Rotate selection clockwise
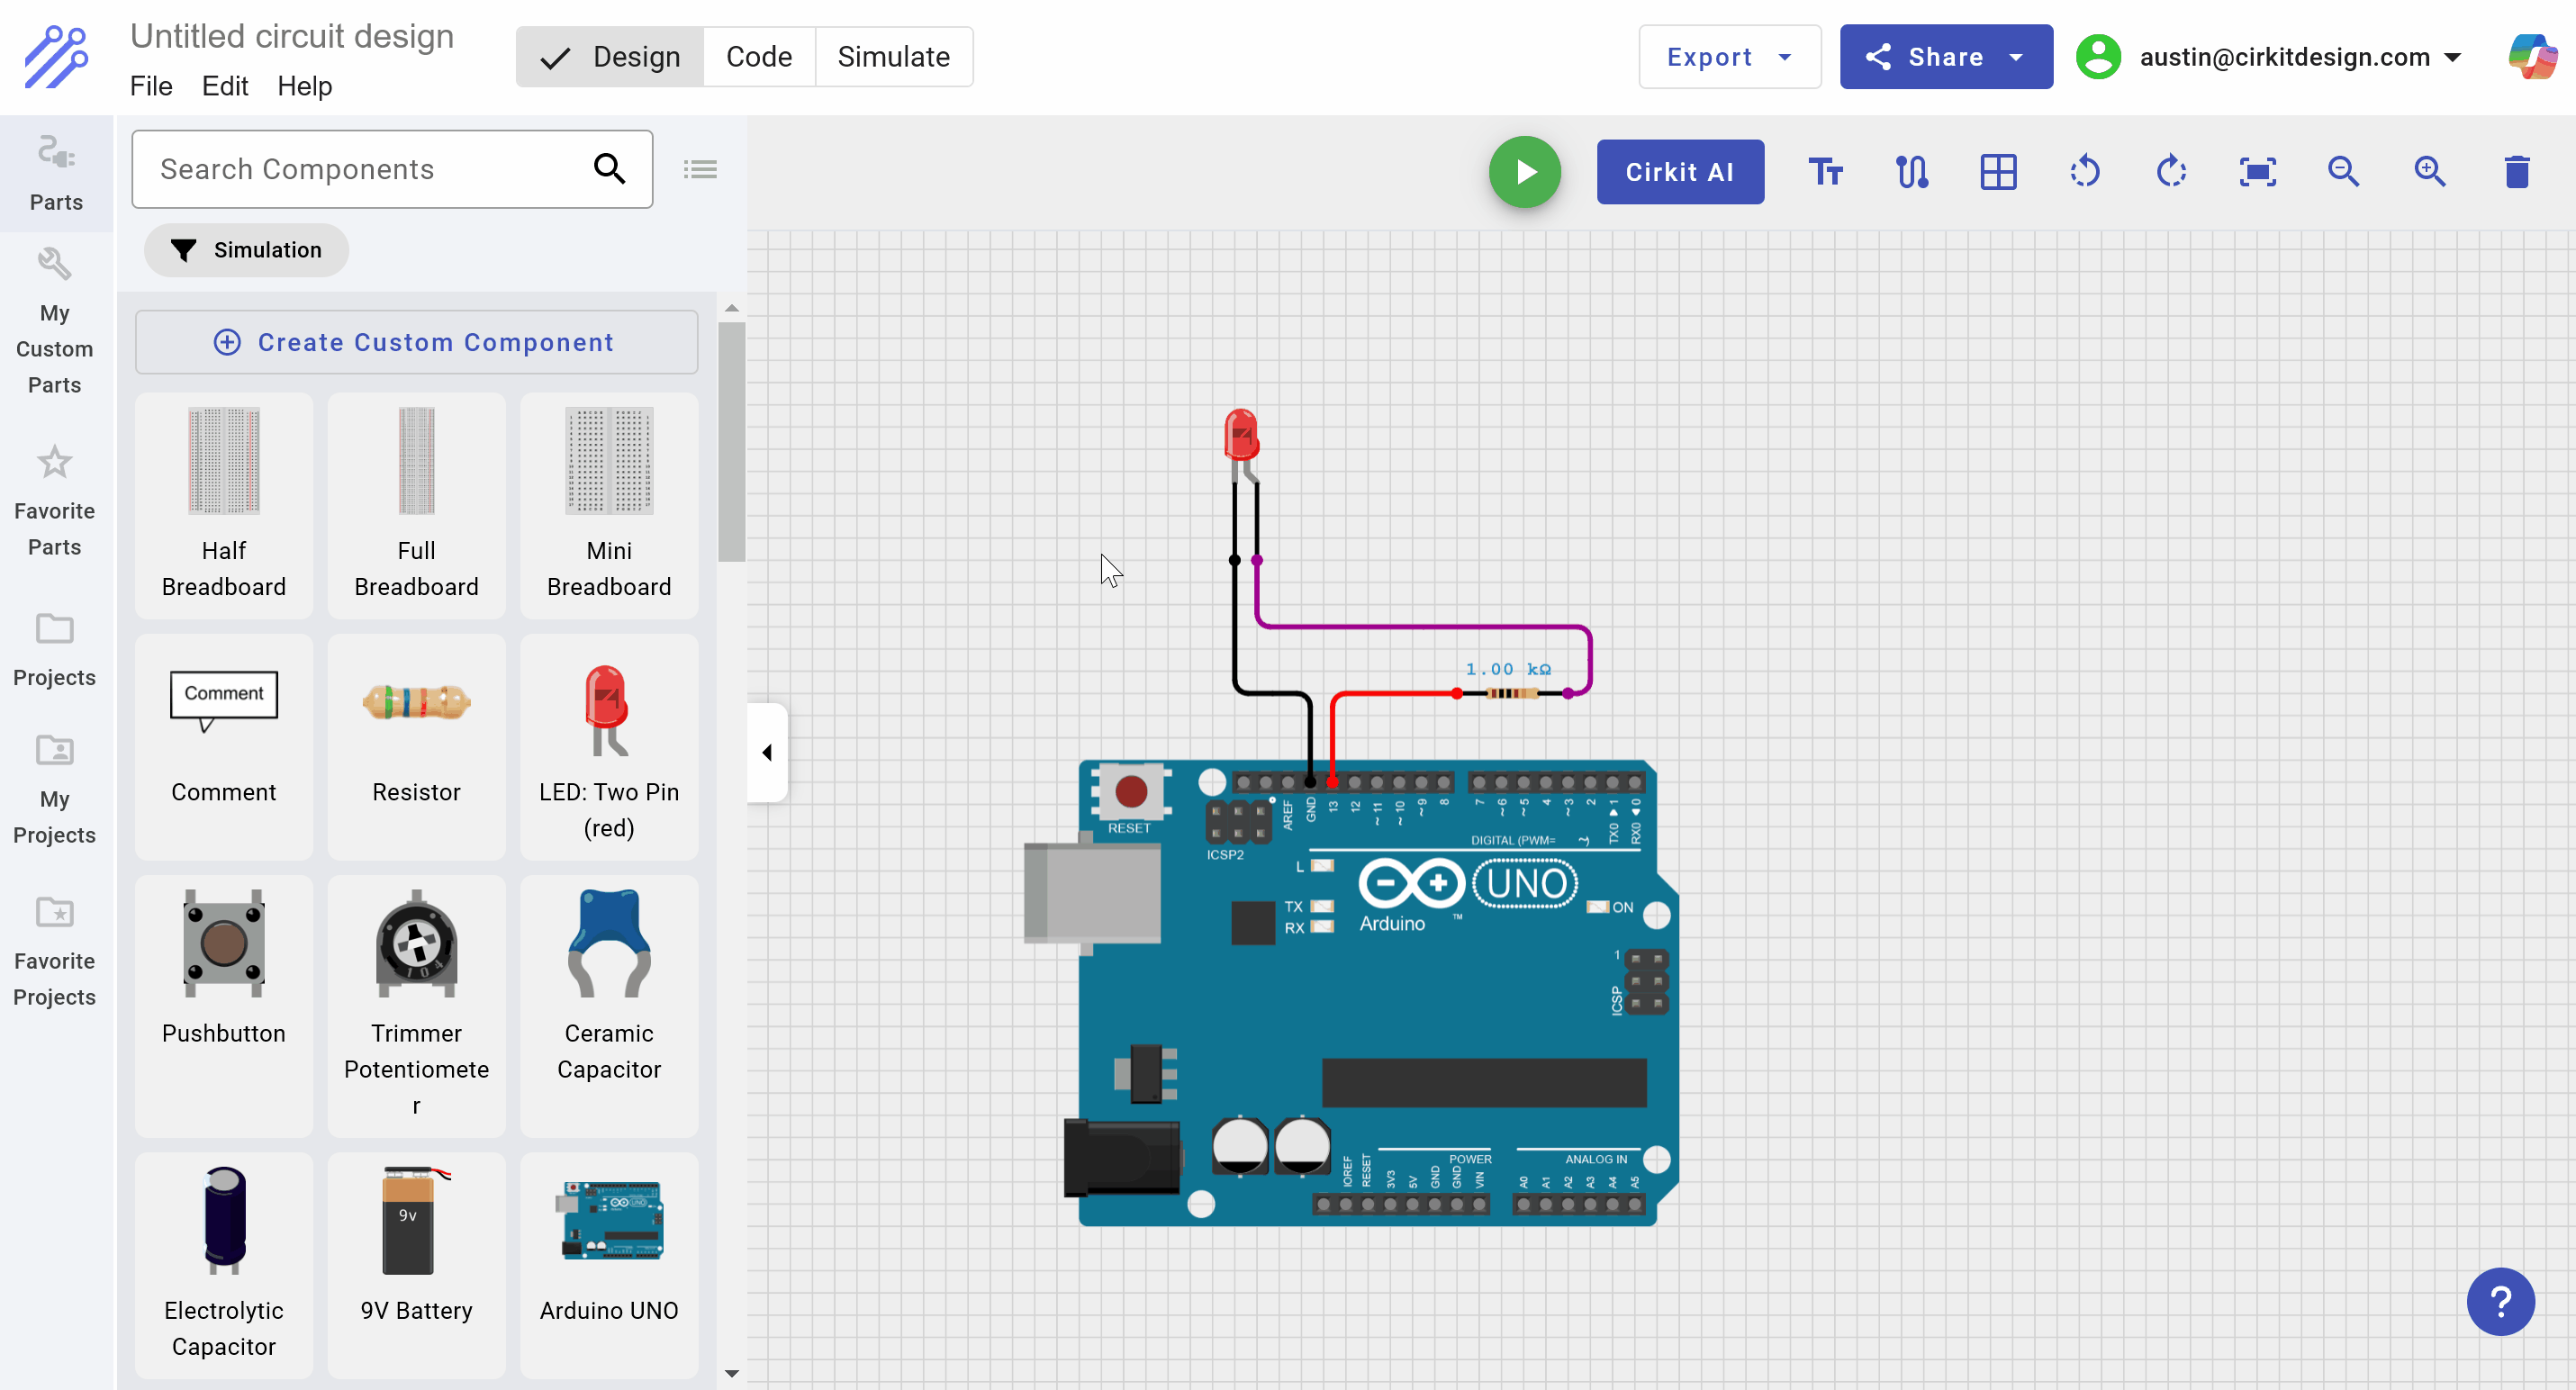This screenshot has width=2576, height=1390. (2171, 172)
